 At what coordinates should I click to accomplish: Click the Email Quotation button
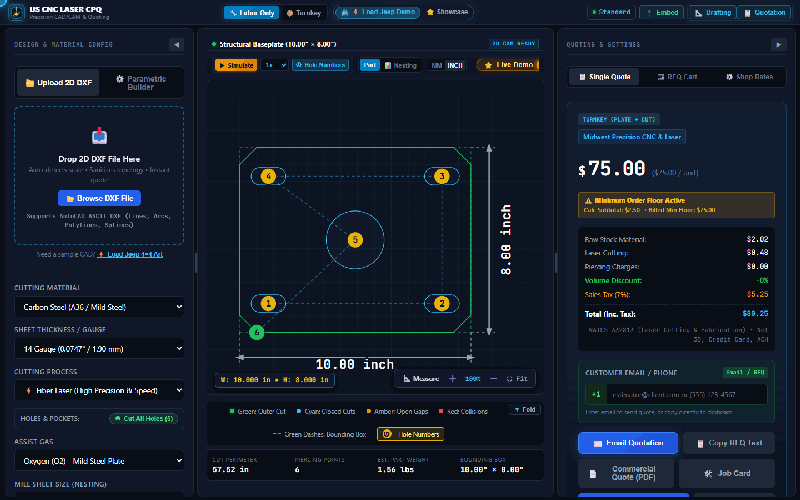[628, 443]
